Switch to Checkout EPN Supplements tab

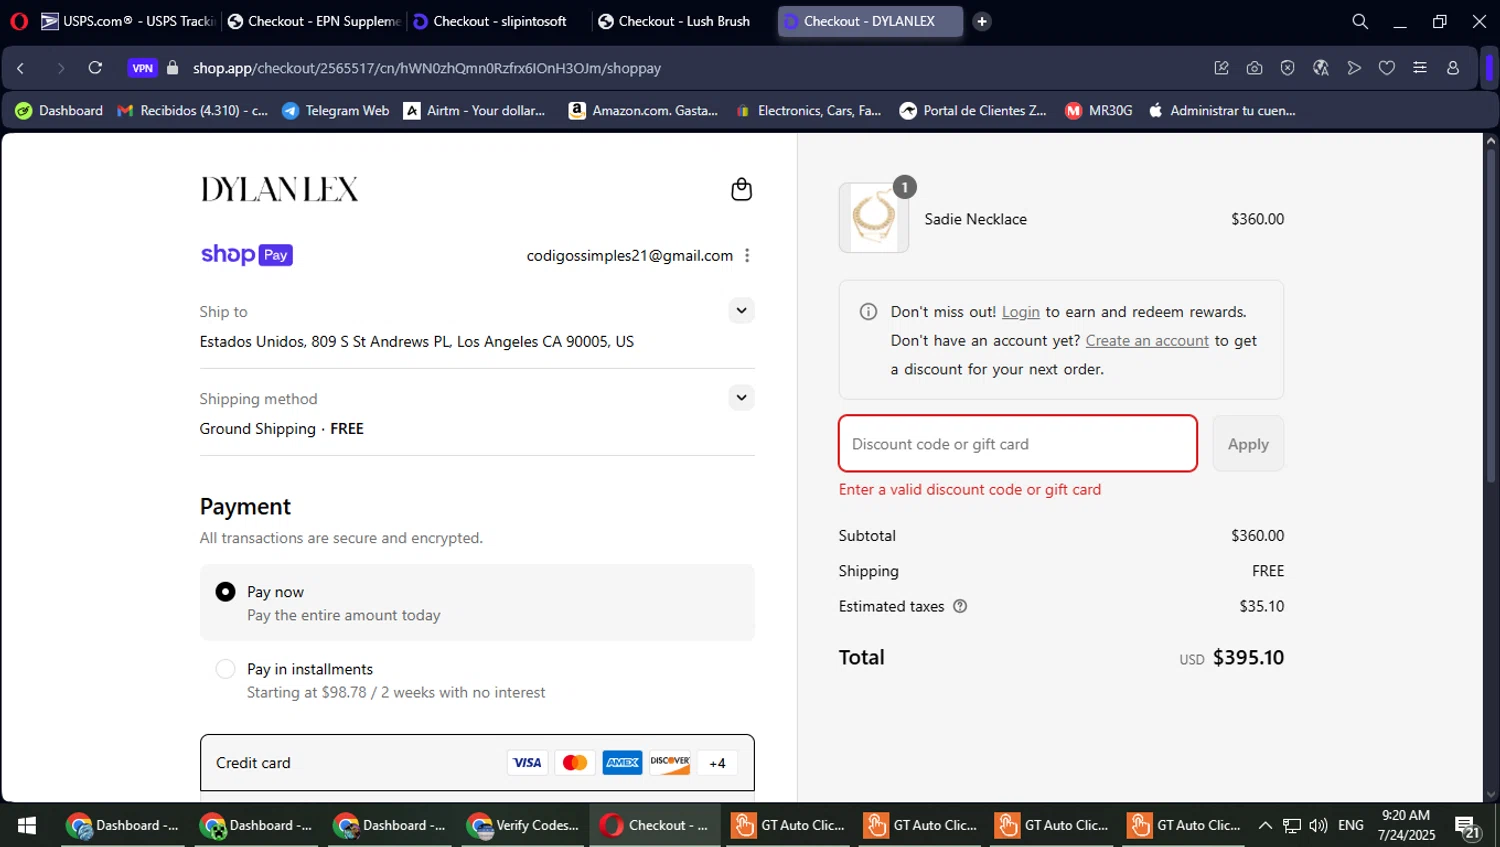[x=313, y=21]
